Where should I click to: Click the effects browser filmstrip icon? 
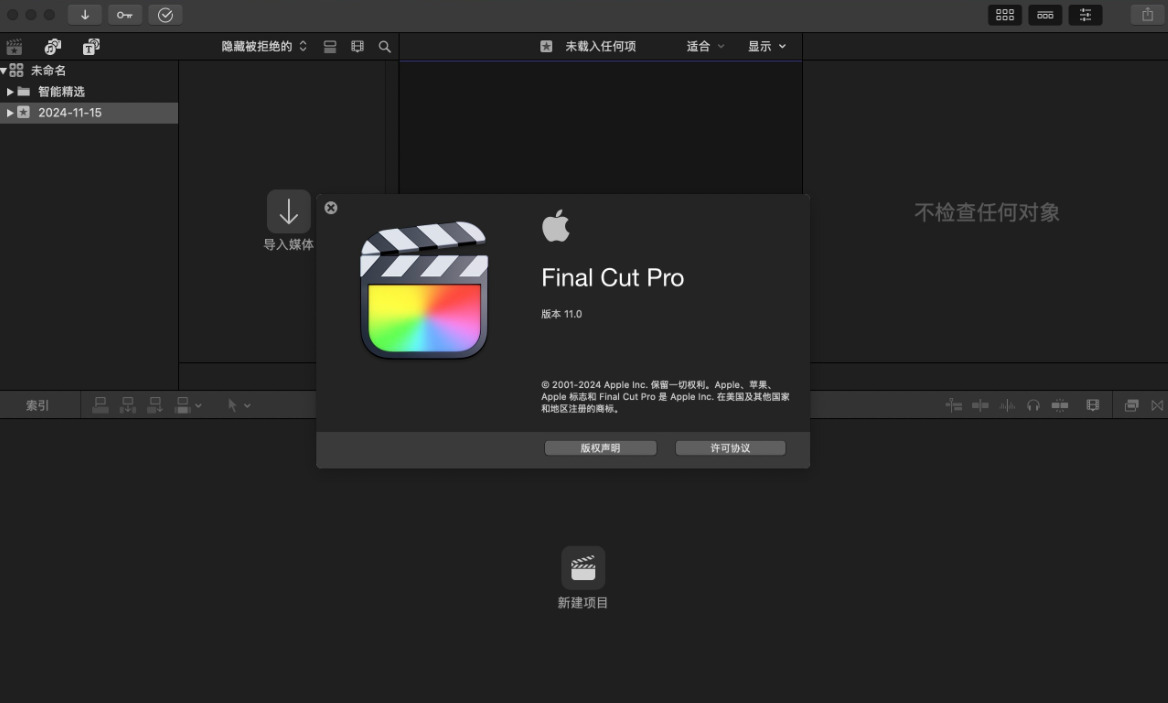(x=1093, y=405)
